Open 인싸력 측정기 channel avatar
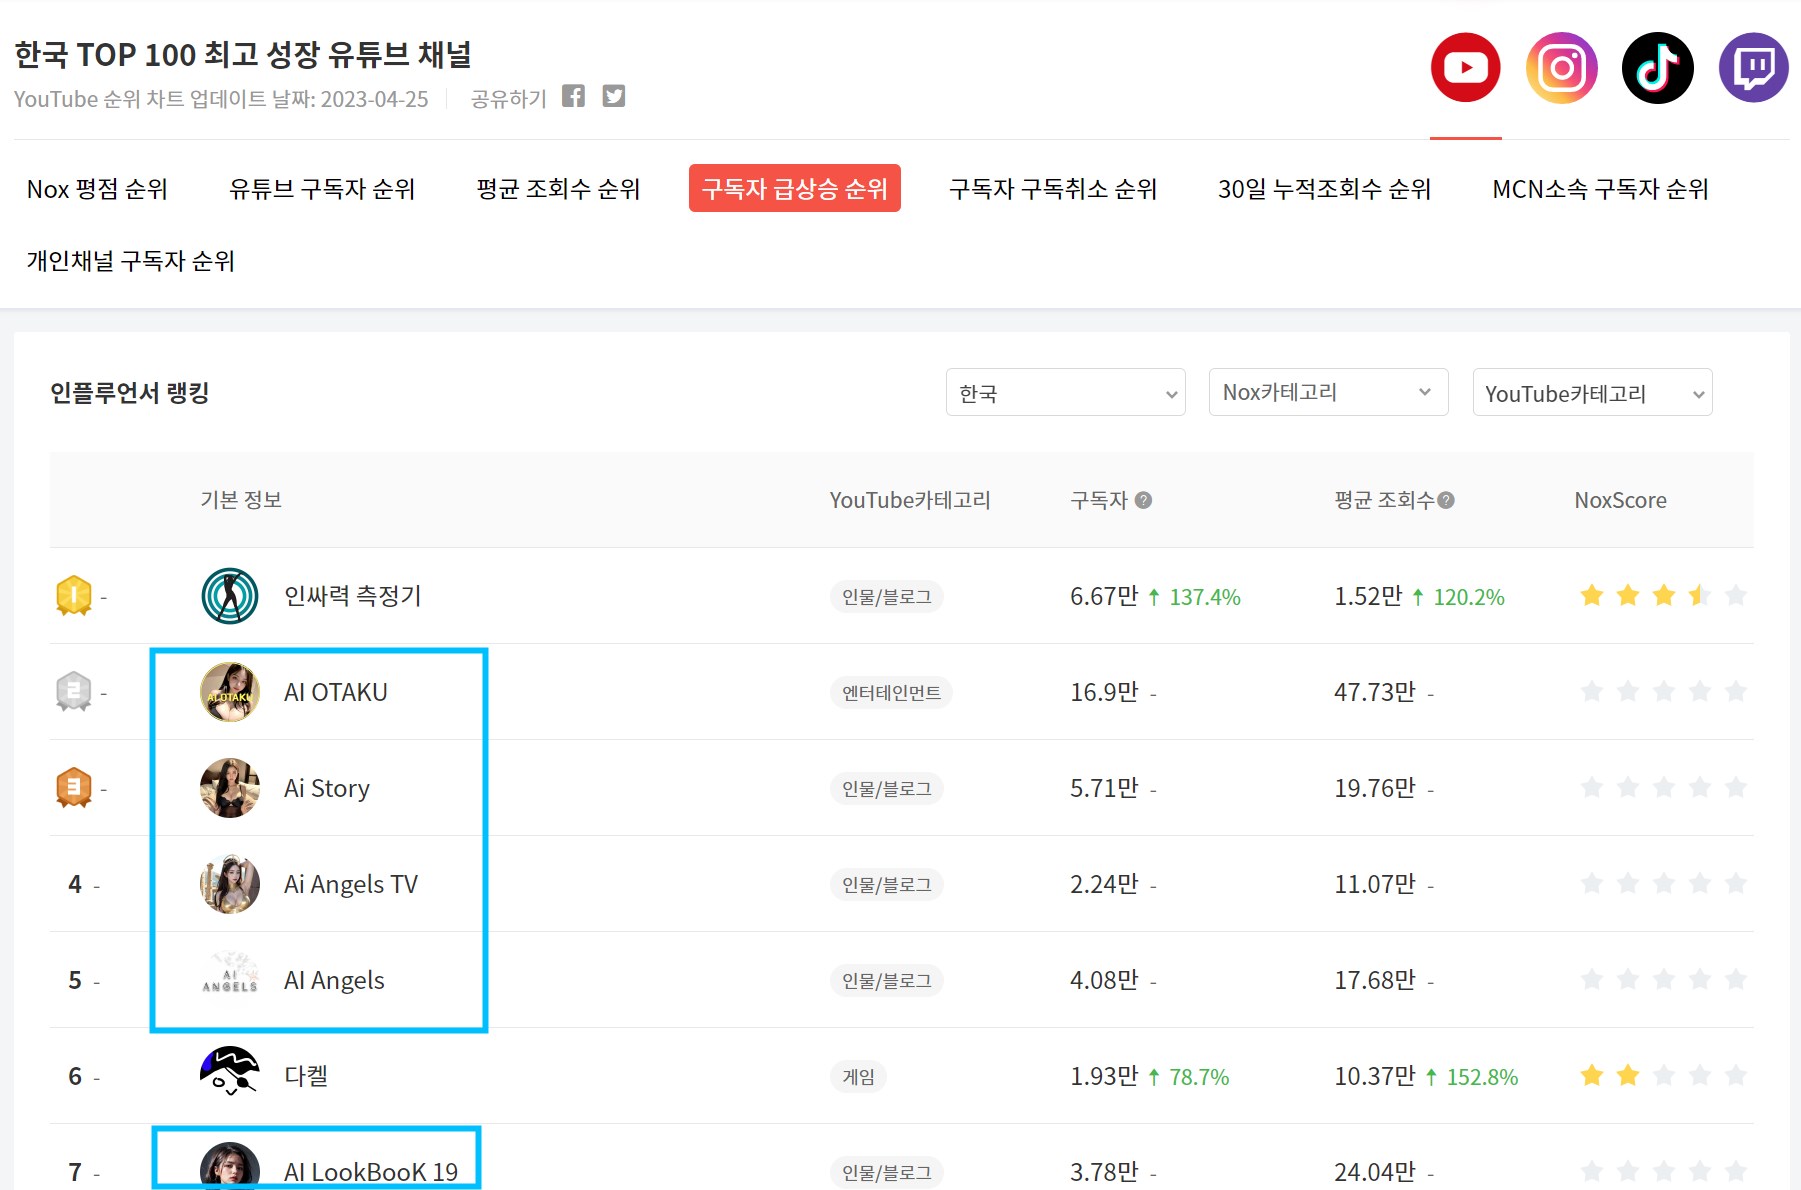 [230, 596]
